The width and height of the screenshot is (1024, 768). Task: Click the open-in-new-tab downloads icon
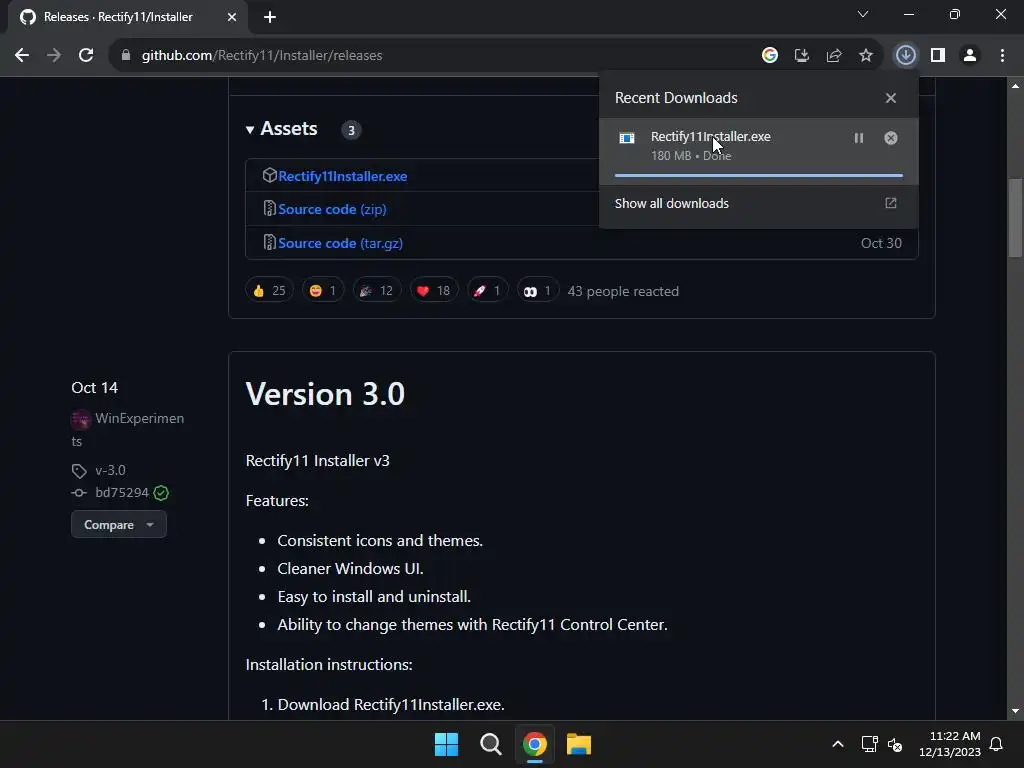(x=891, y=203)
